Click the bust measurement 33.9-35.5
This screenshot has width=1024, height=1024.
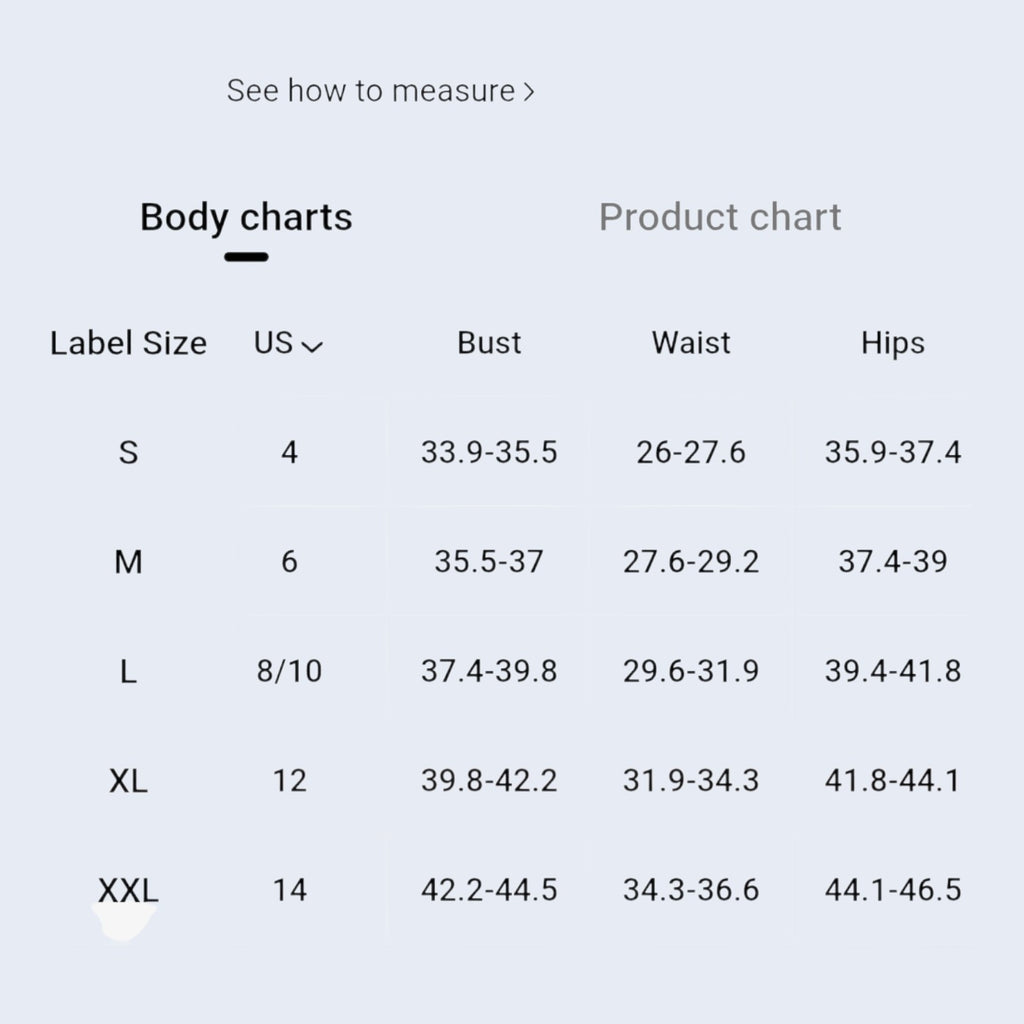coord(489,452)
